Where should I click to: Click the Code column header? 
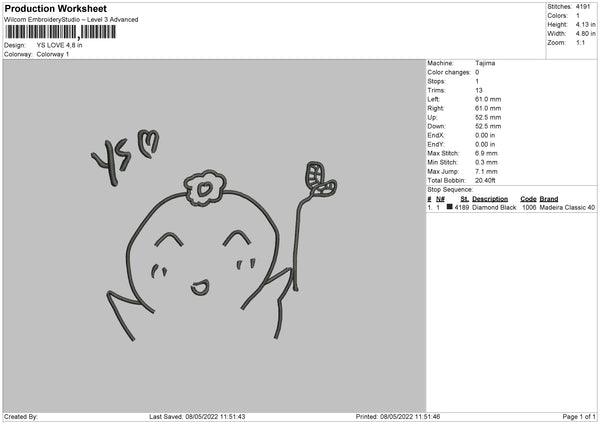point(528,199)
